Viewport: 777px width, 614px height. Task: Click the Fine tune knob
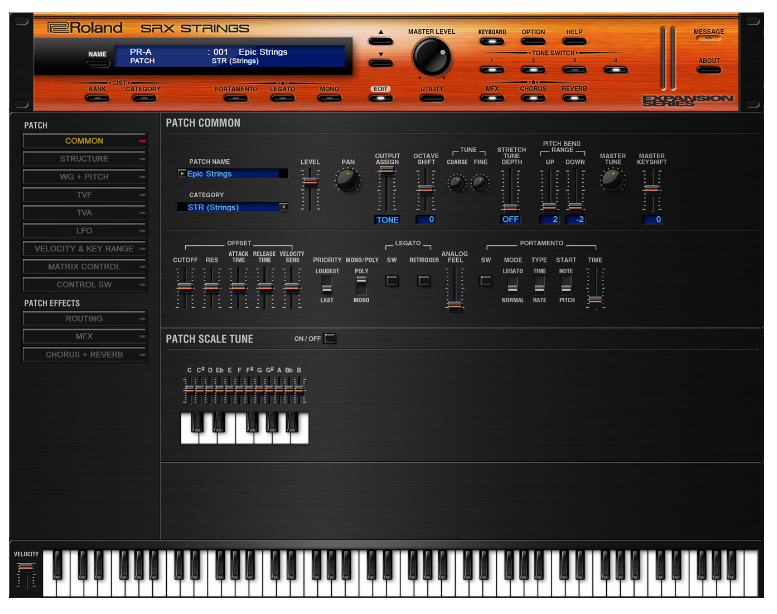click(x=480, y=183)
